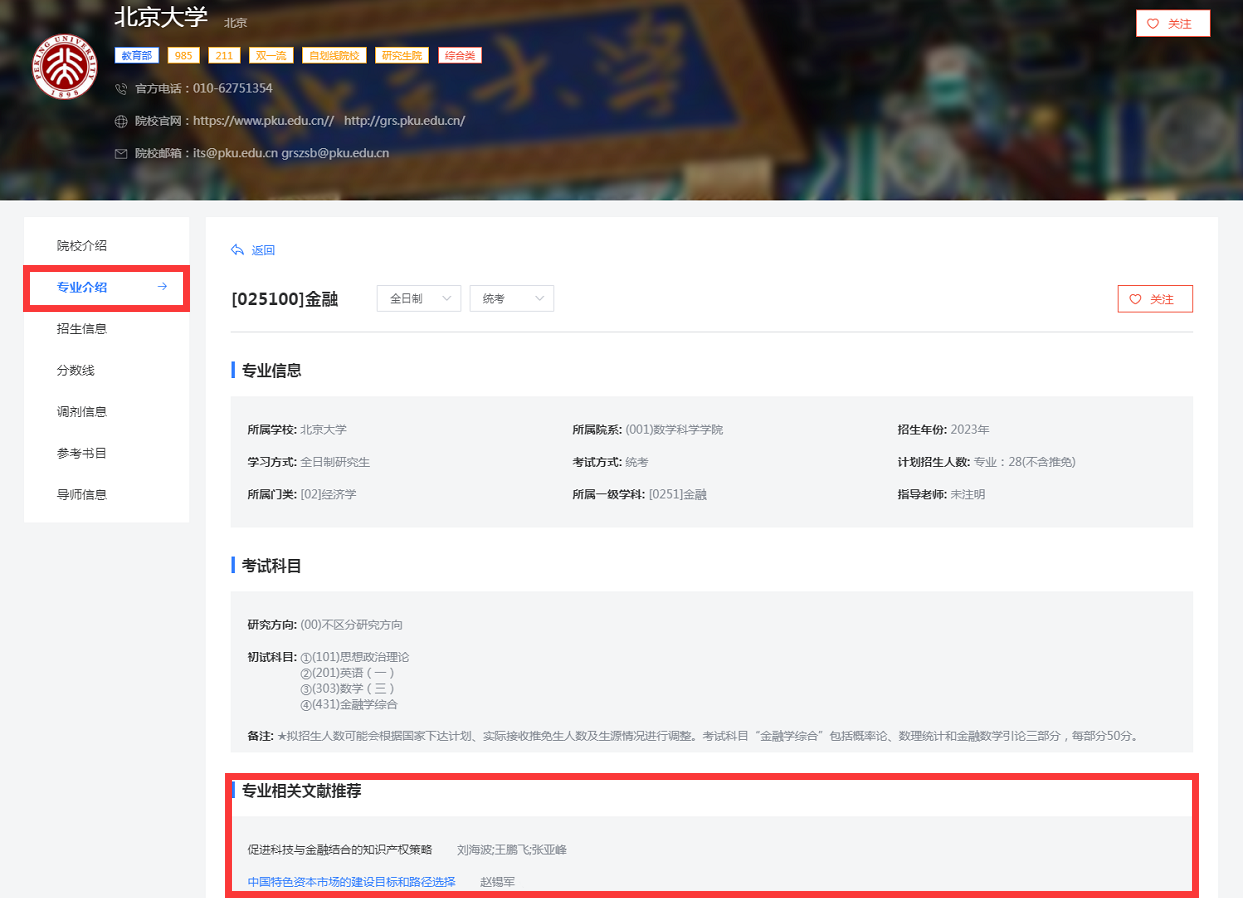Click exam subject ③(303)数学（三）
Screen dimensions: 1244x898
click(x=348, y=689)
